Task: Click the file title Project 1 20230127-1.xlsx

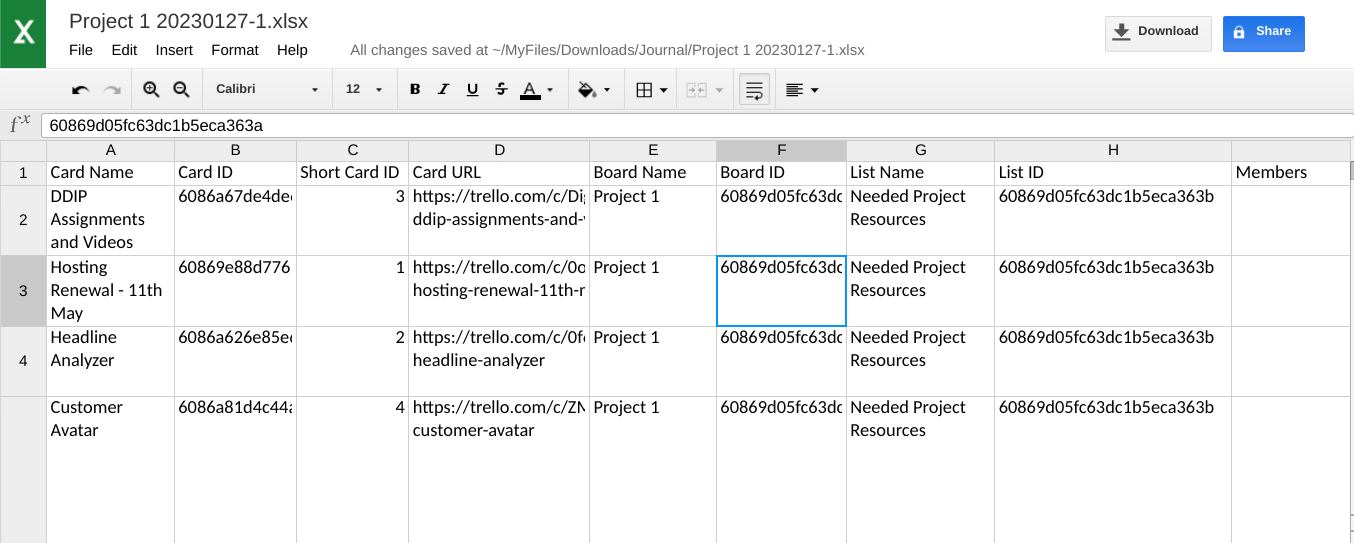Action: (188, 21)
